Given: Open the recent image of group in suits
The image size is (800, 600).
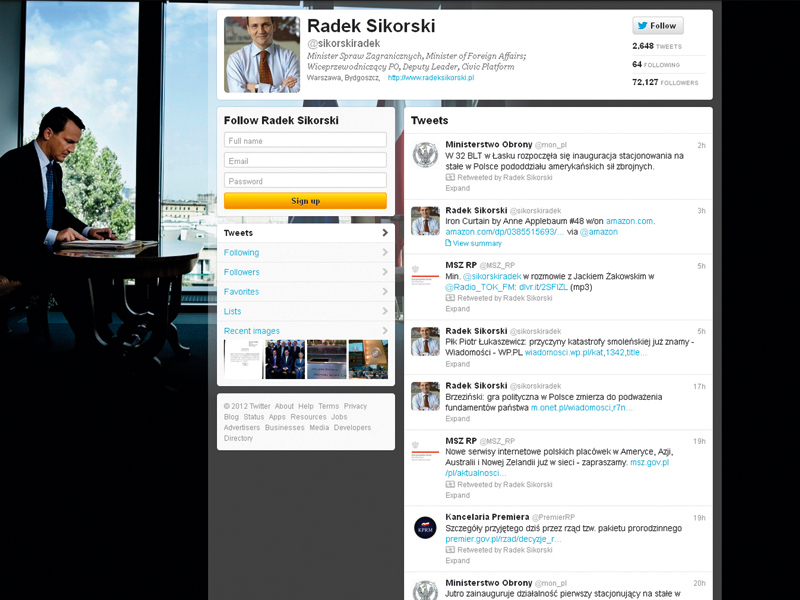Looking at the screenshot, I should (285, 359).
